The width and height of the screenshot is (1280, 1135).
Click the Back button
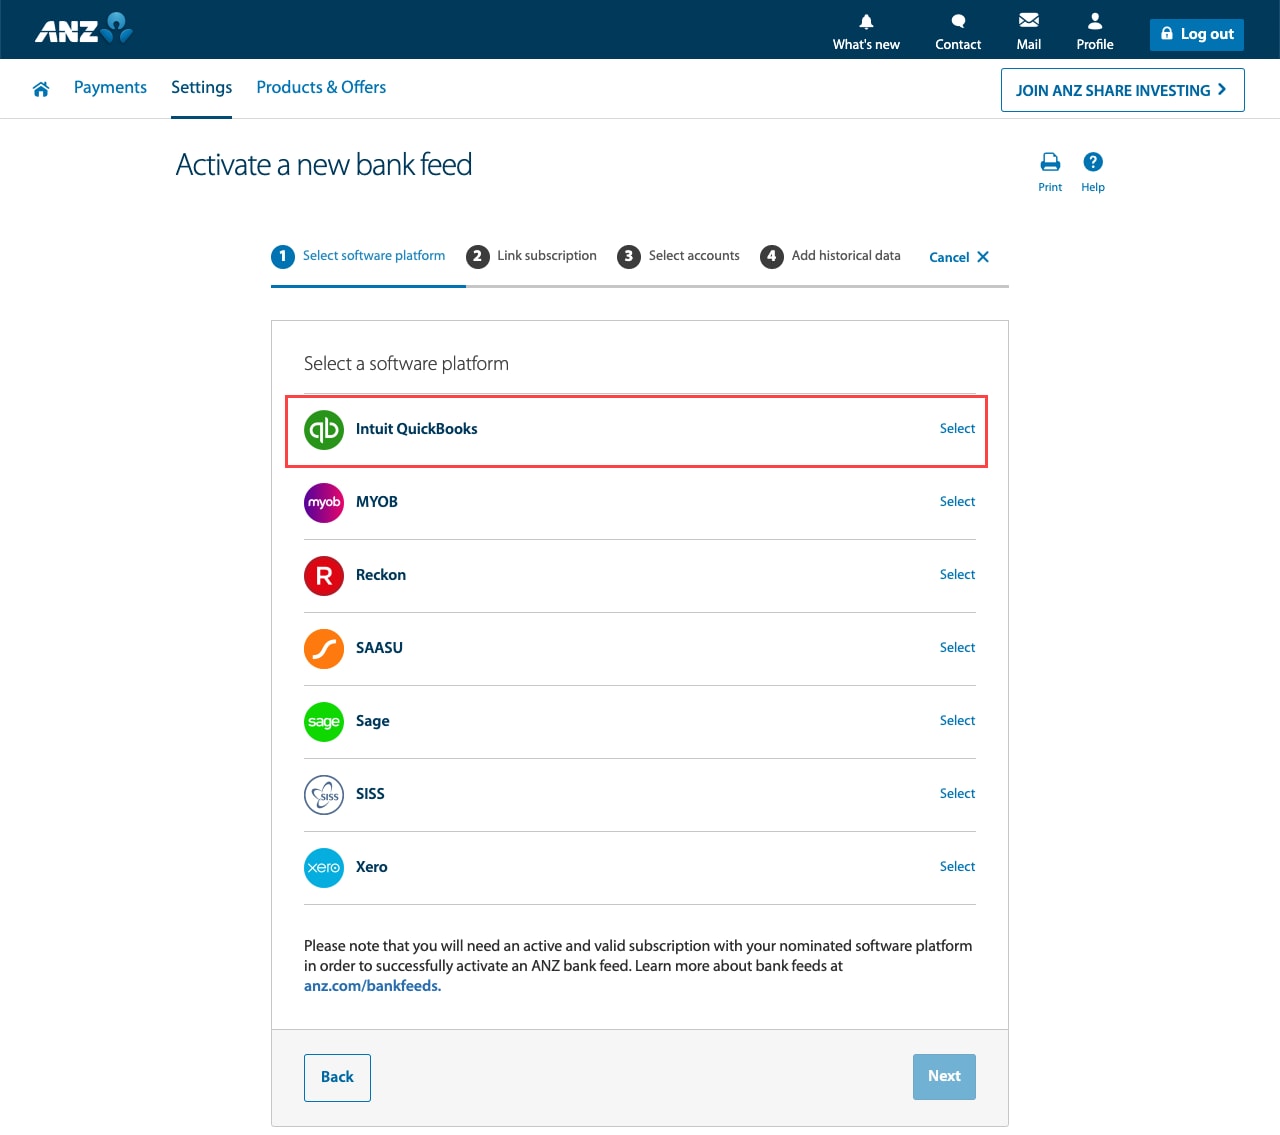(x=337, y=1078)
